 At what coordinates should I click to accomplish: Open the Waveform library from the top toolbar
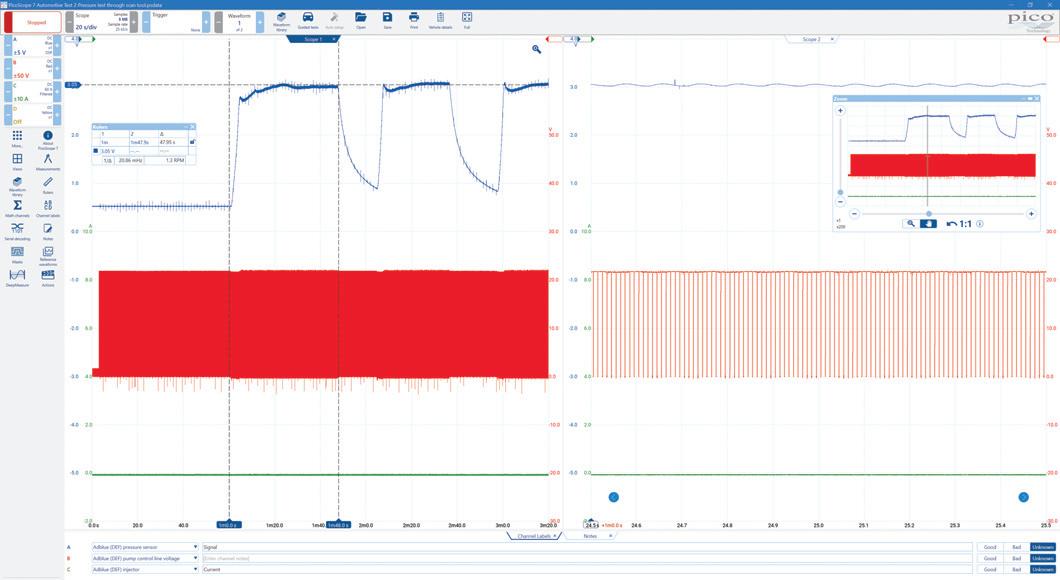(281, 20)
